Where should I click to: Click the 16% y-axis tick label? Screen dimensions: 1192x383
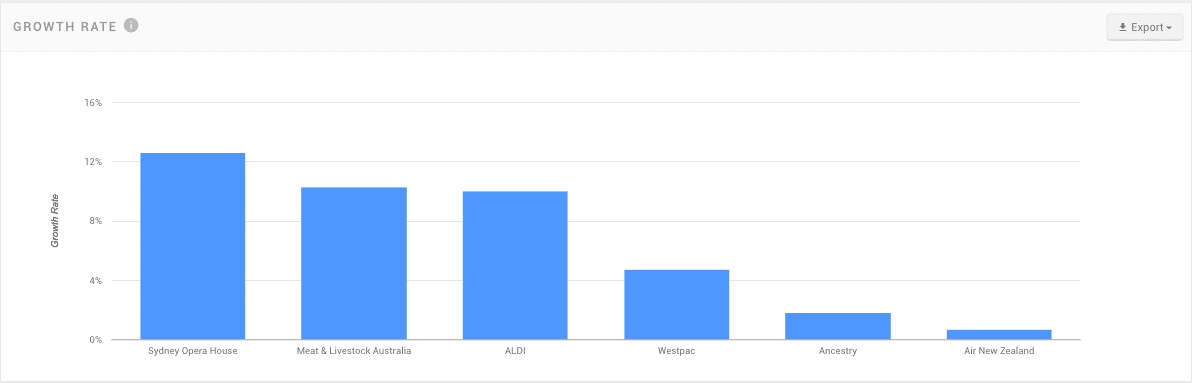(x=94, y=103)
